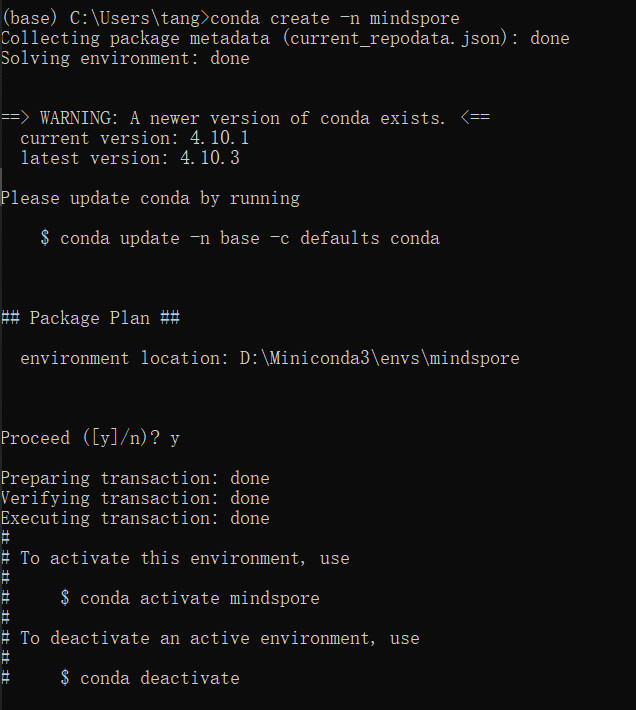
Task: Click the 'Collecting package metadata' line
Action: tap(285, 38)
